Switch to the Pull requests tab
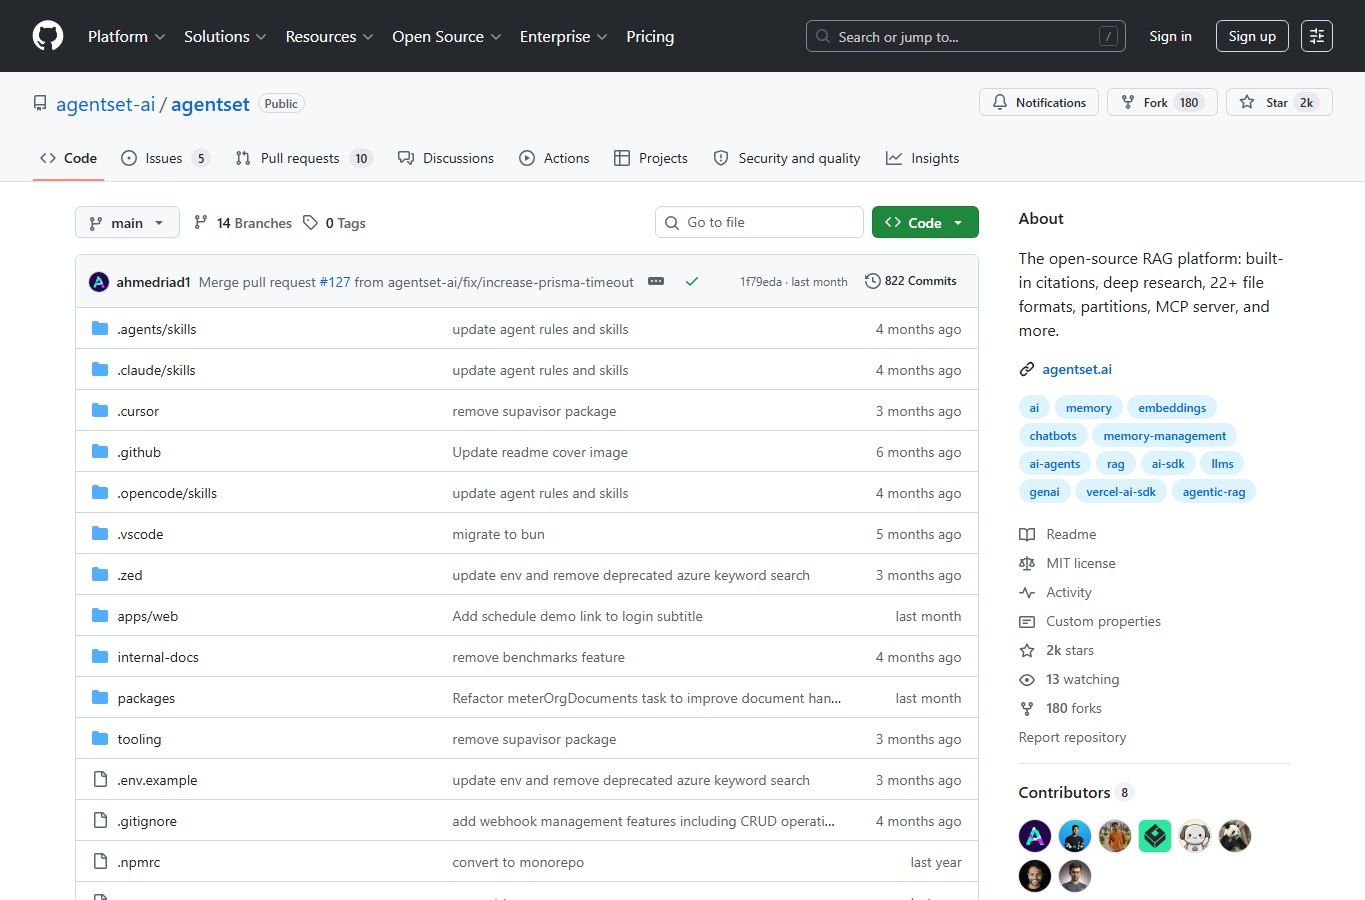This screenshot has height=900, width=1365. coord(304,158)
